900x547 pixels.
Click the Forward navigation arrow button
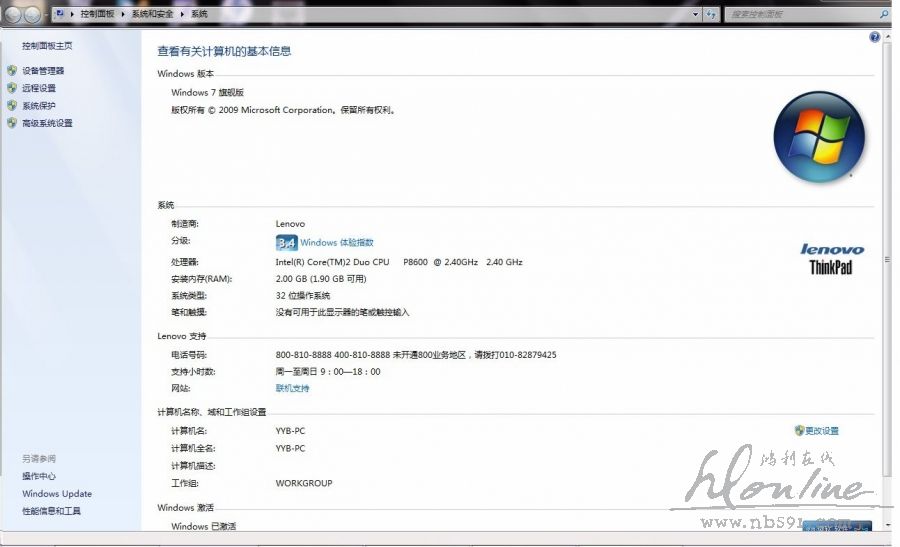pyautogui.click(x=33, y=14)
